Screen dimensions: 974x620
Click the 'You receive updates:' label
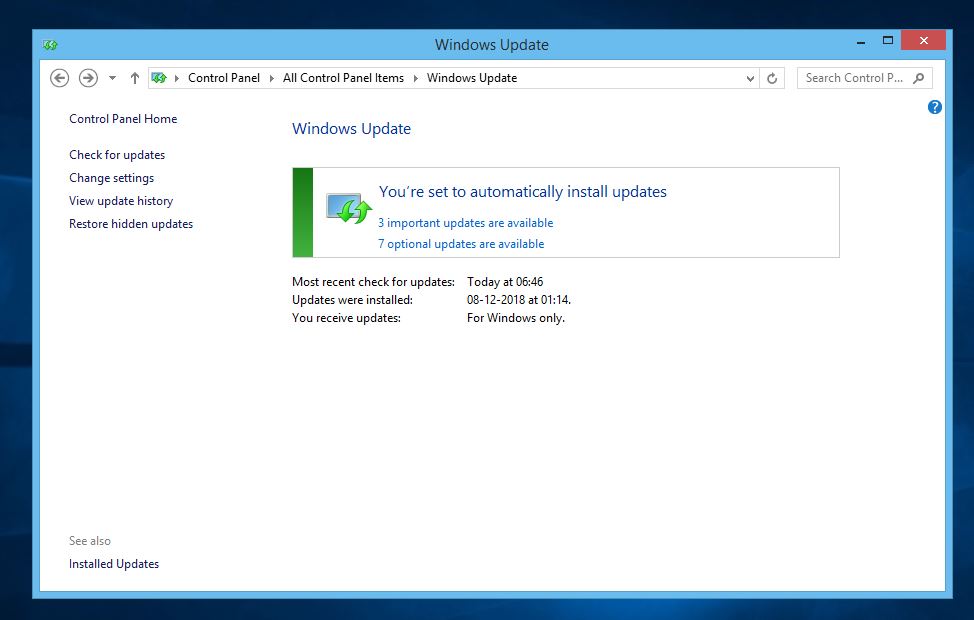346,317
